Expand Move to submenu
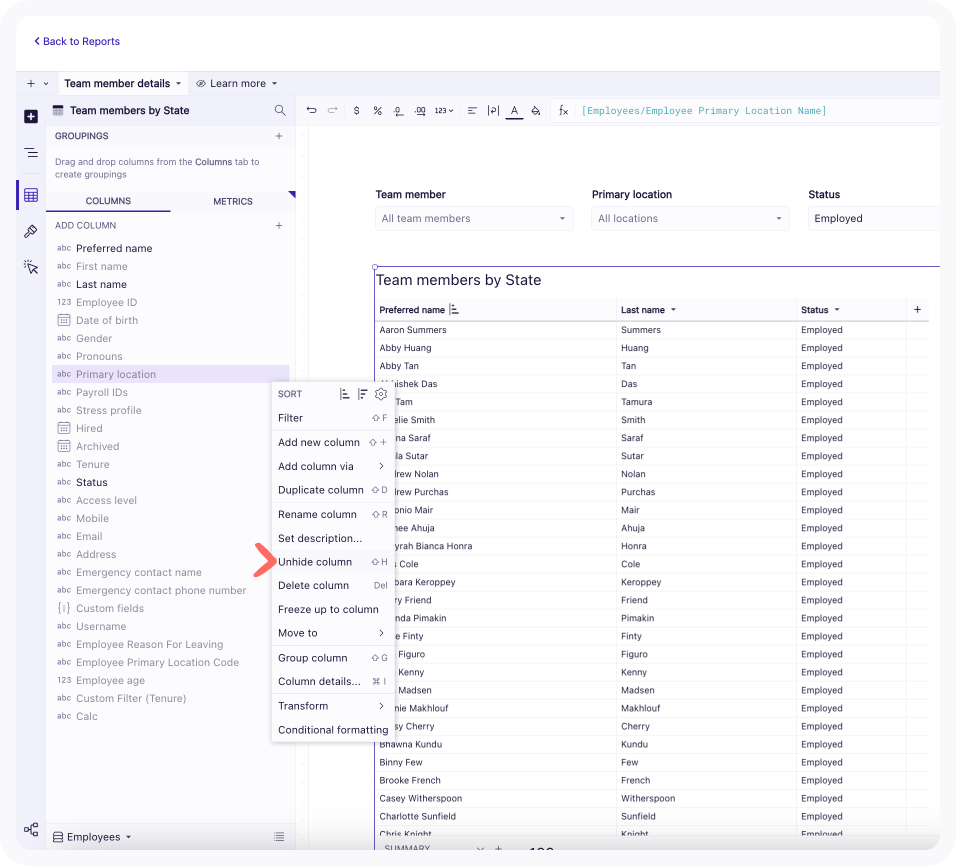Screen dimensions: 956x866 pyautogui.click(x=332, y=633)
